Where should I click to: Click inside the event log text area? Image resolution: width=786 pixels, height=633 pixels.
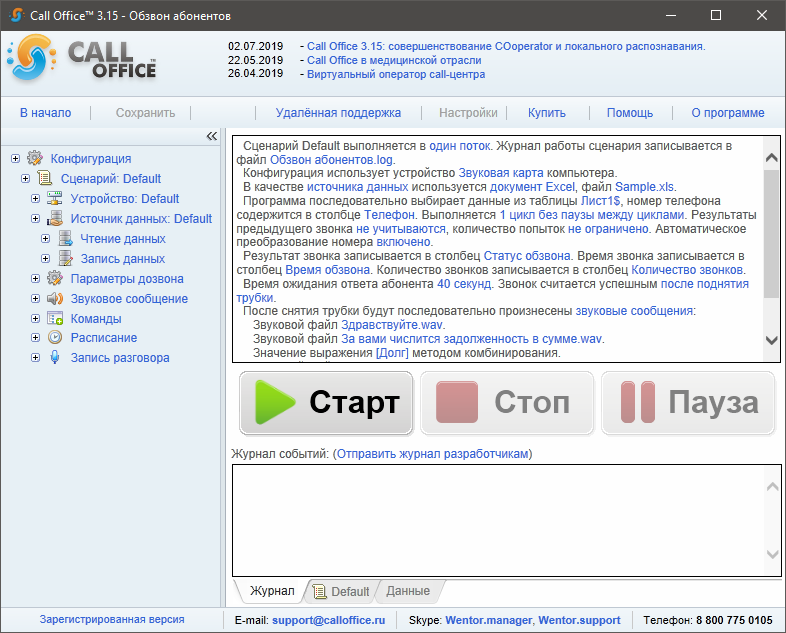495,520
